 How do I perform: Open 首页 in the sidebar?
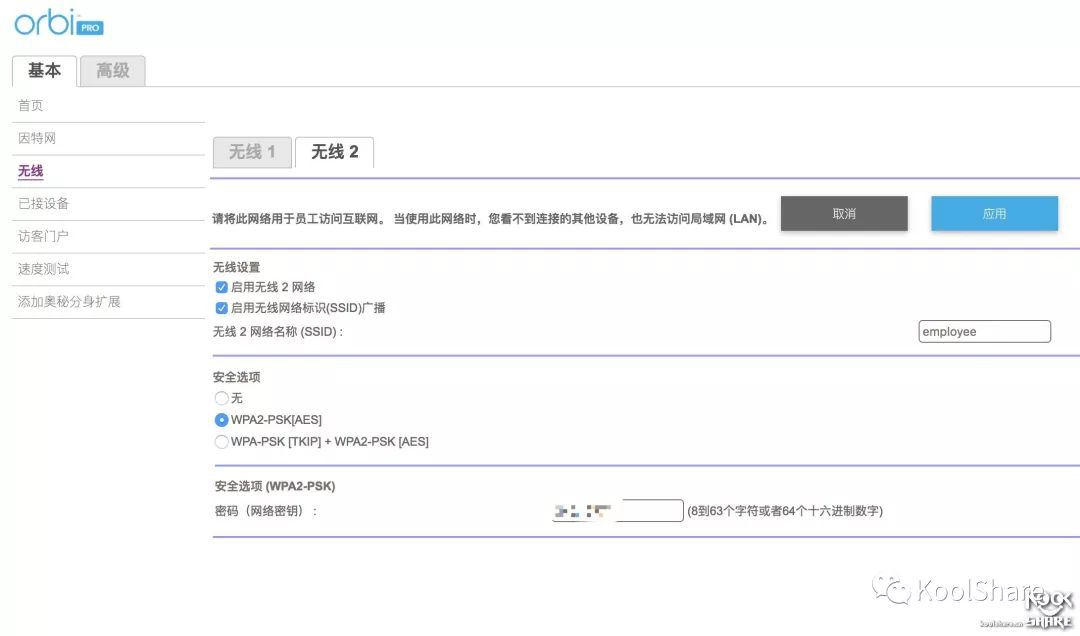point(31,106)
